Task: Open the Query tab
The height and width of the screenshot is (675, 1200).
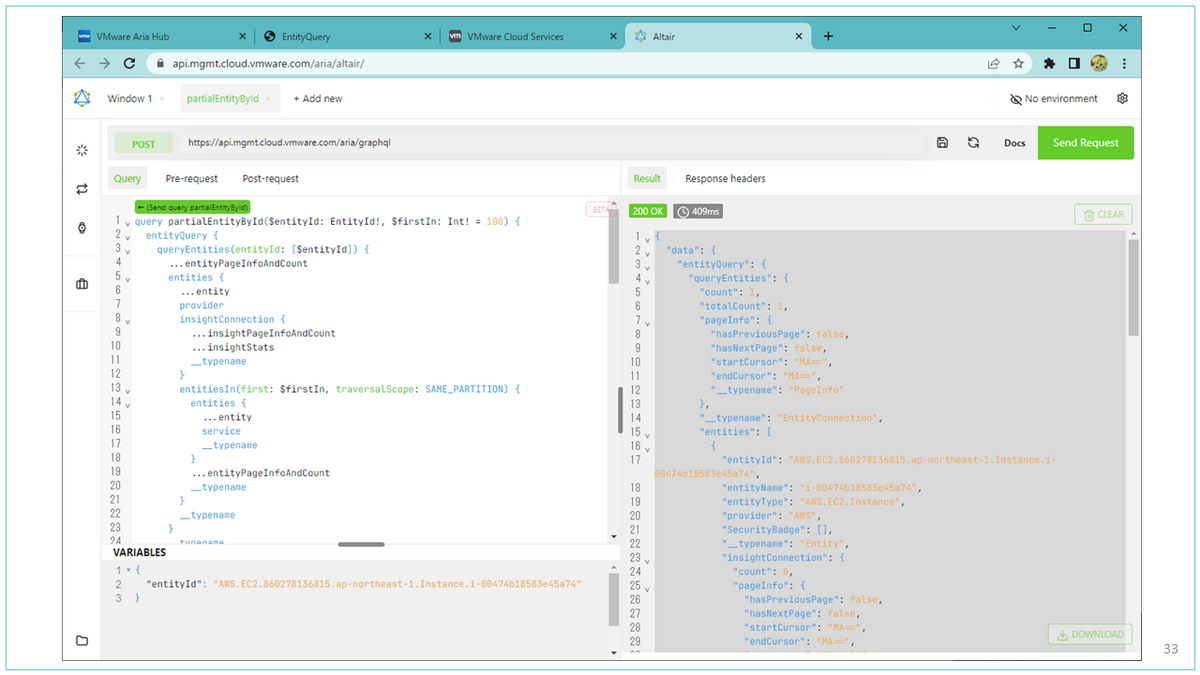Action: click(x=127, y=178)
